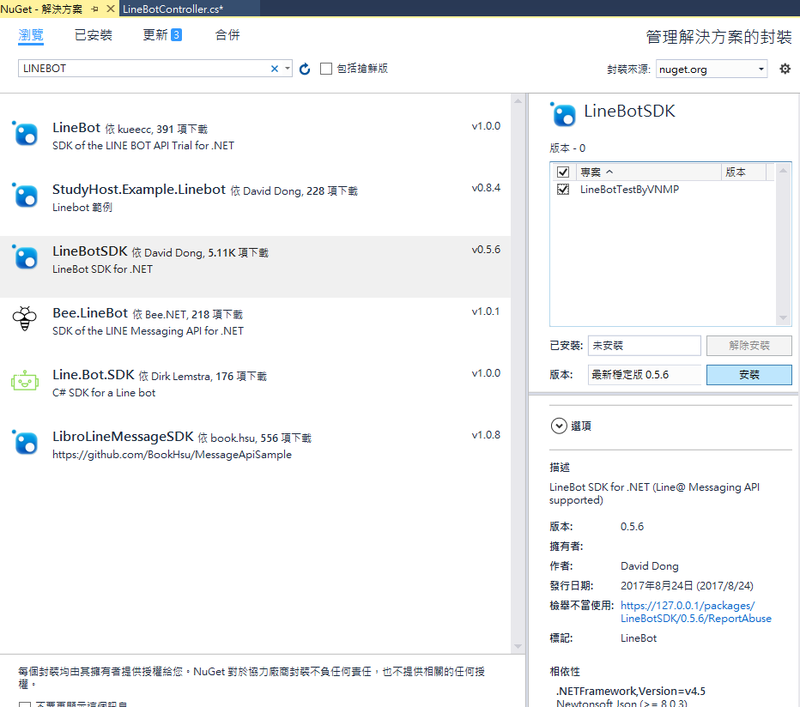The width and height of the screenshot is (800, 707).
Task: Select the LineBot package by kueecc
Action: coord(255,135)
